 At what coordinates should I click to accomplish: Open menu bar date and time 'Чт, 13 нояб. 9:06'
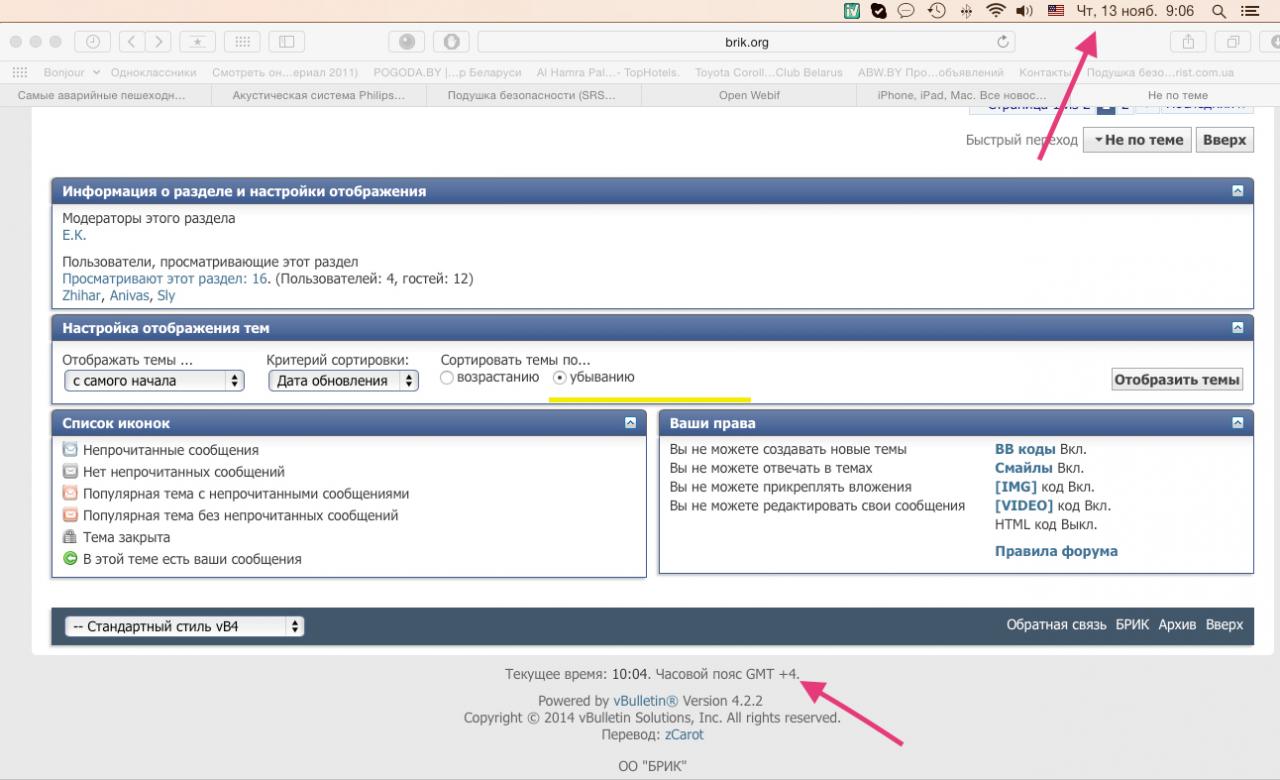coord(1134,11)
